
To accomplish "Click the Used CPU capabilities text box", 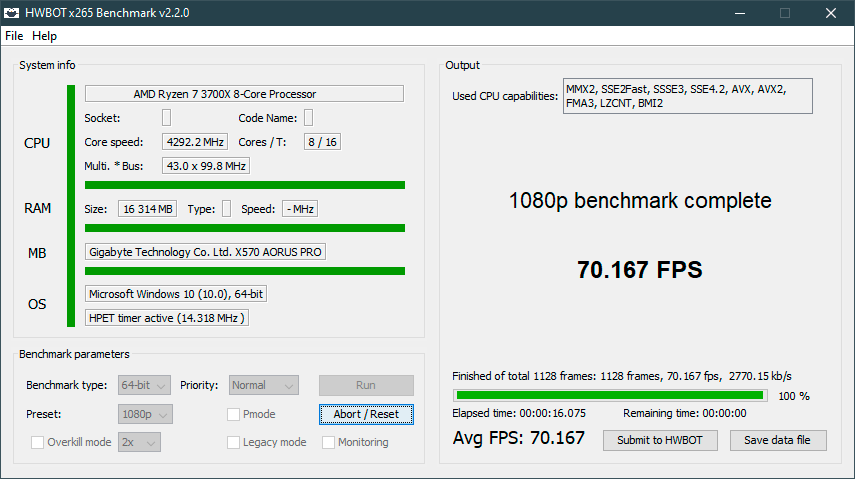I will tap(688, 96).
